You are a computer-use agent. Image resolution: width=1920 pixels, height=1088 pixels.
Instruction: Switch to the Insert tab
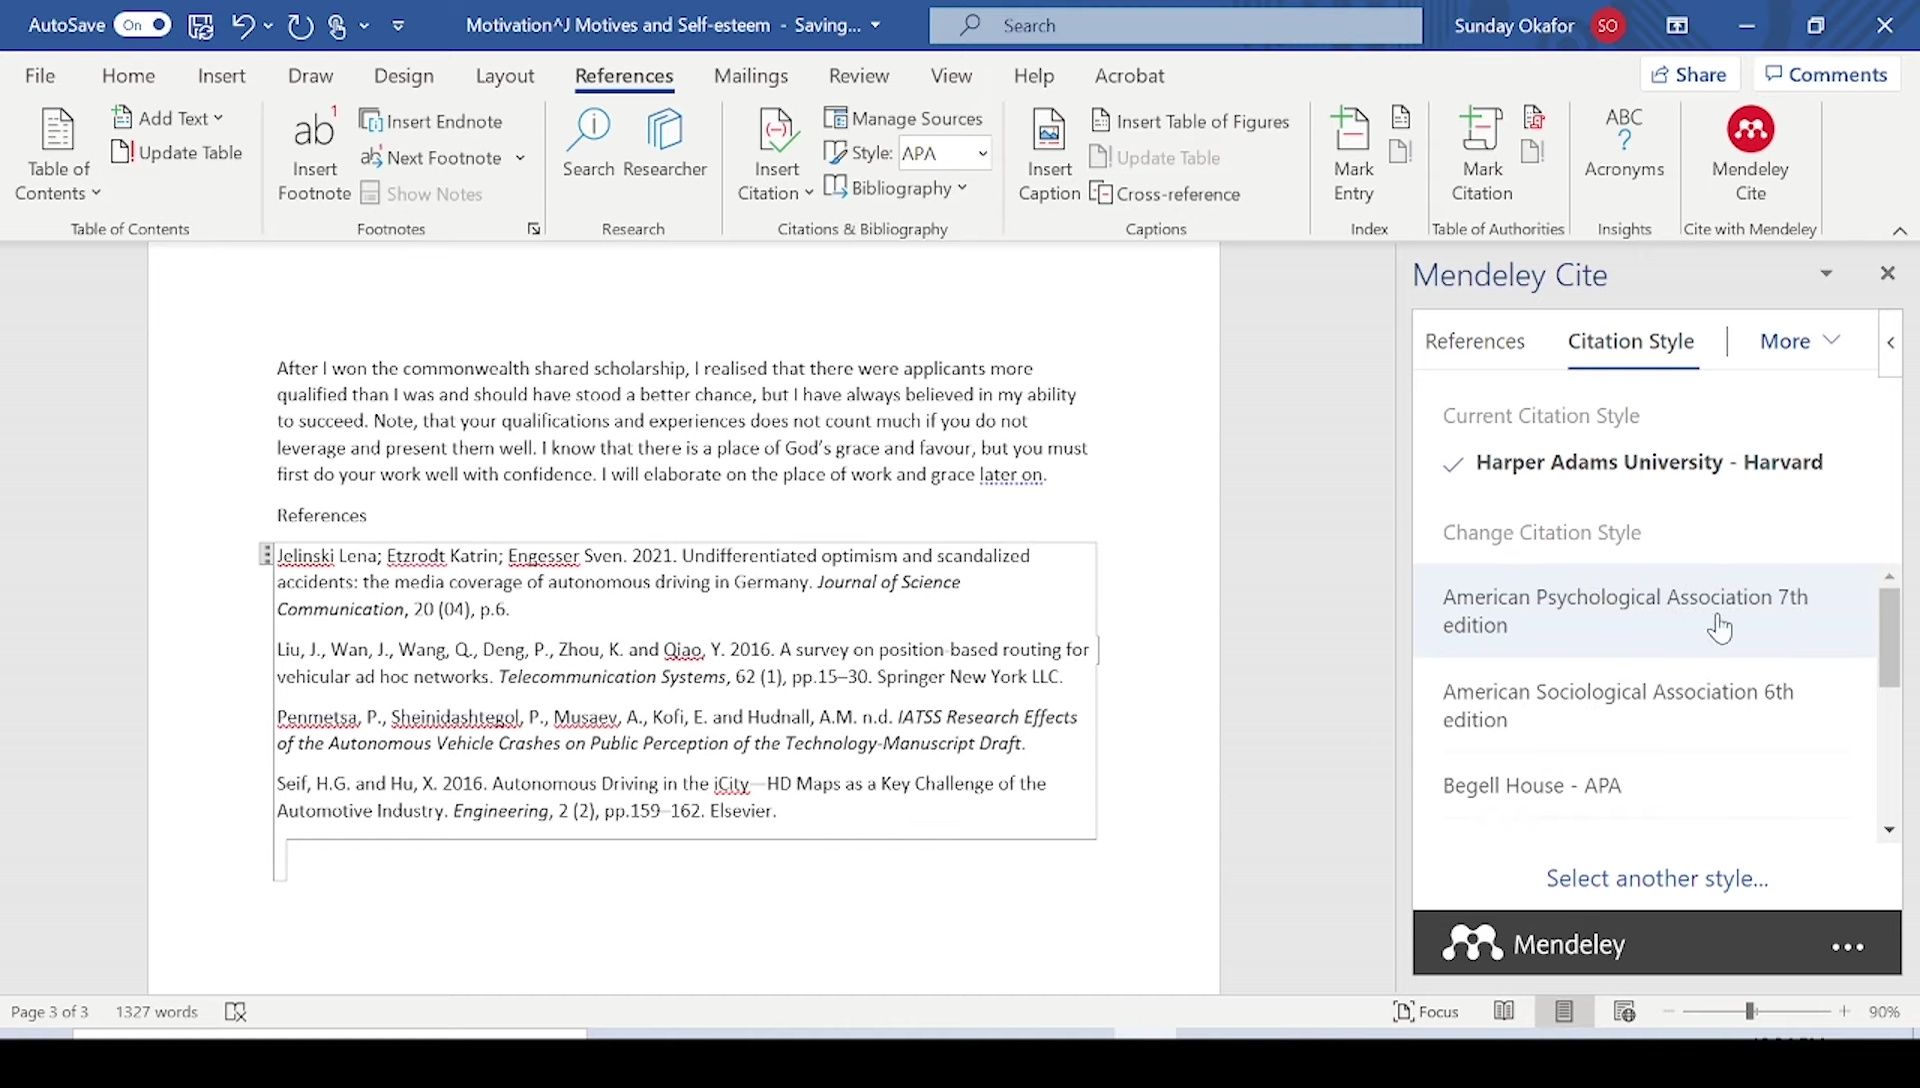(x=221, y=76)
